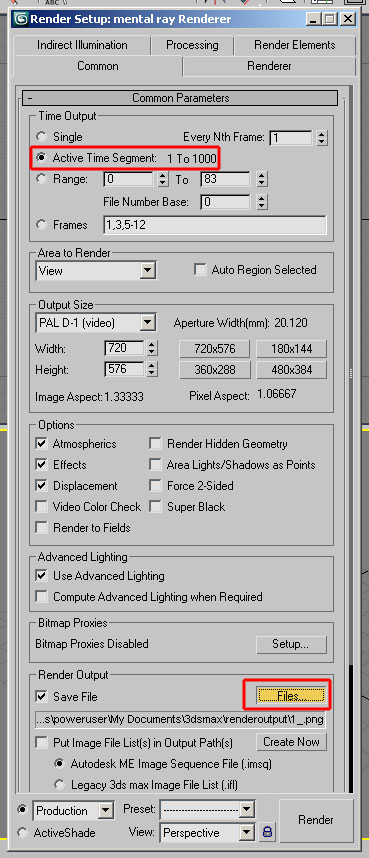Switch to the Renderer tab
Image resolution: width=369 pixels, height=858 pixels.
[x=269, y=66]
